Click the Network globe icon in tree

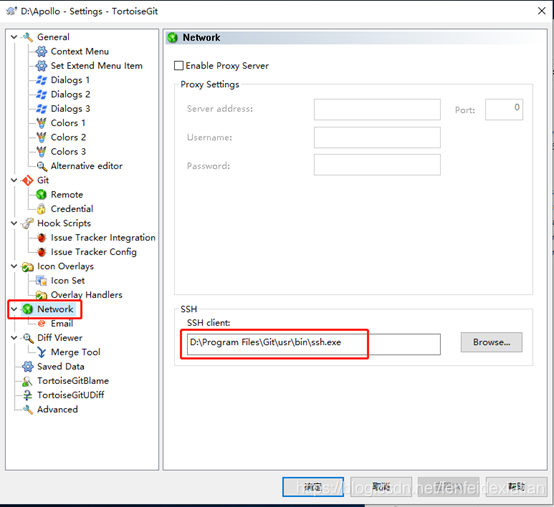28,309
